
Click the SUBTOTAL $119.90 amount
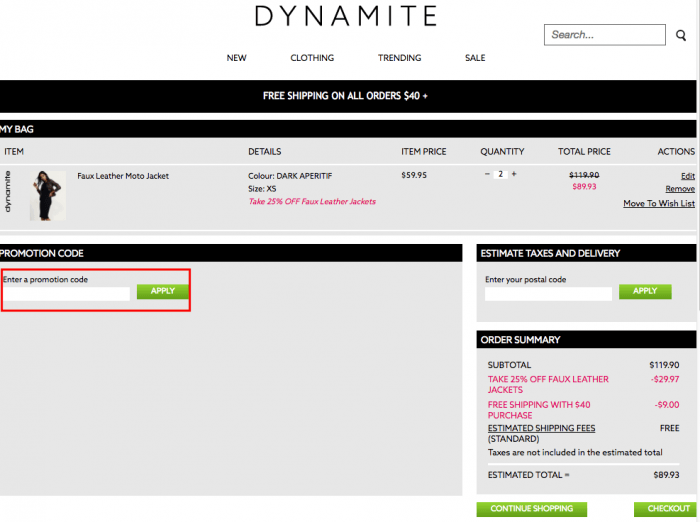(x=664, y=365)
